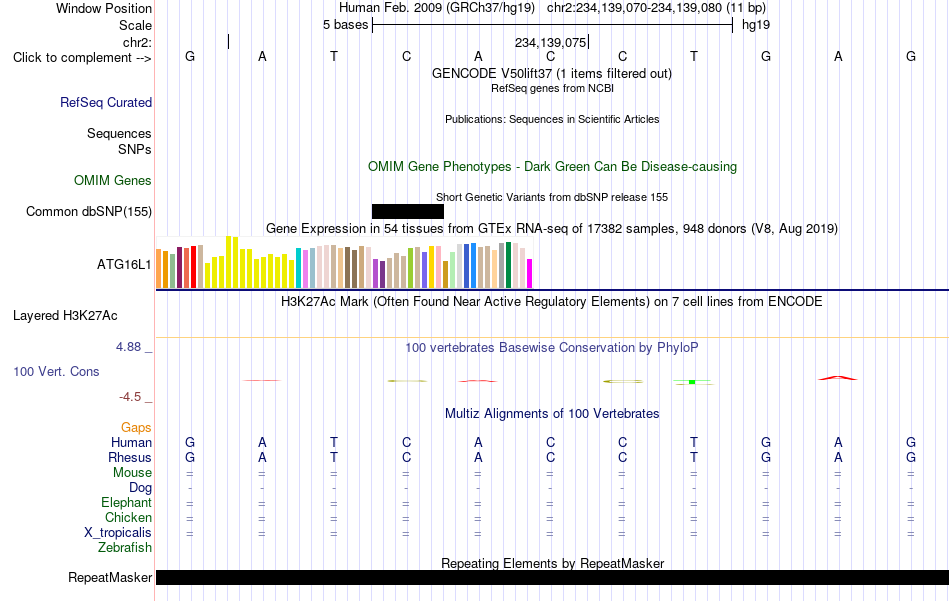Click 'Short Genetic Variants from dbSNP release 155'
Screen dimensions: 950x601
(x=552, y=198)
